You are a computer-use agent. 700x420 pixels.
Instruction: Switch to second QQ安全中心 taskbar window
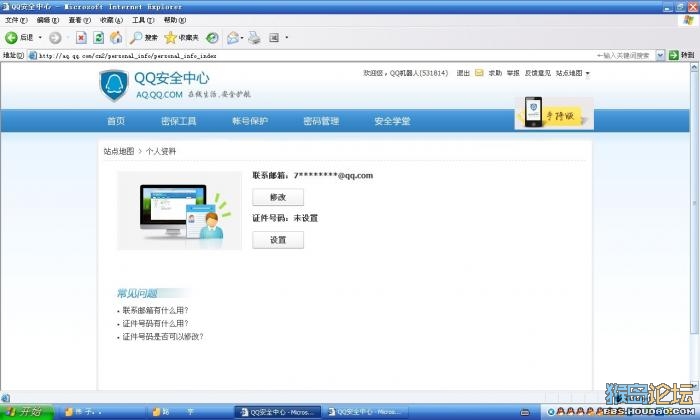[x=365, y=412]
